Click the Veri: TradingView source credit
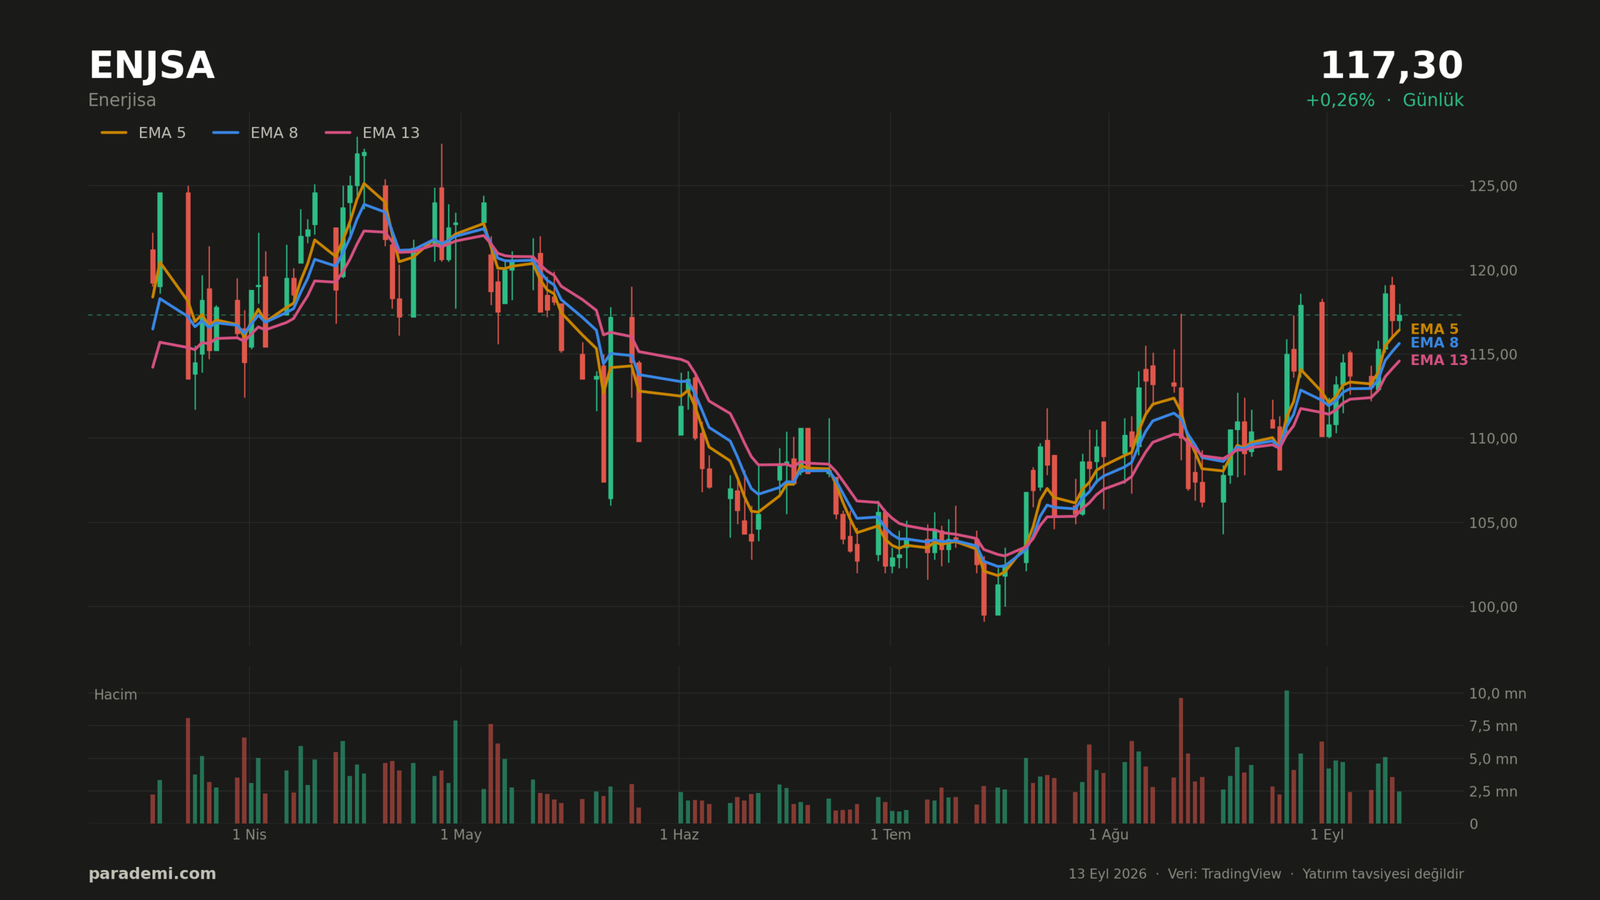The height and width of the screenshot is (900, 1600). [x=1224, y=874]
